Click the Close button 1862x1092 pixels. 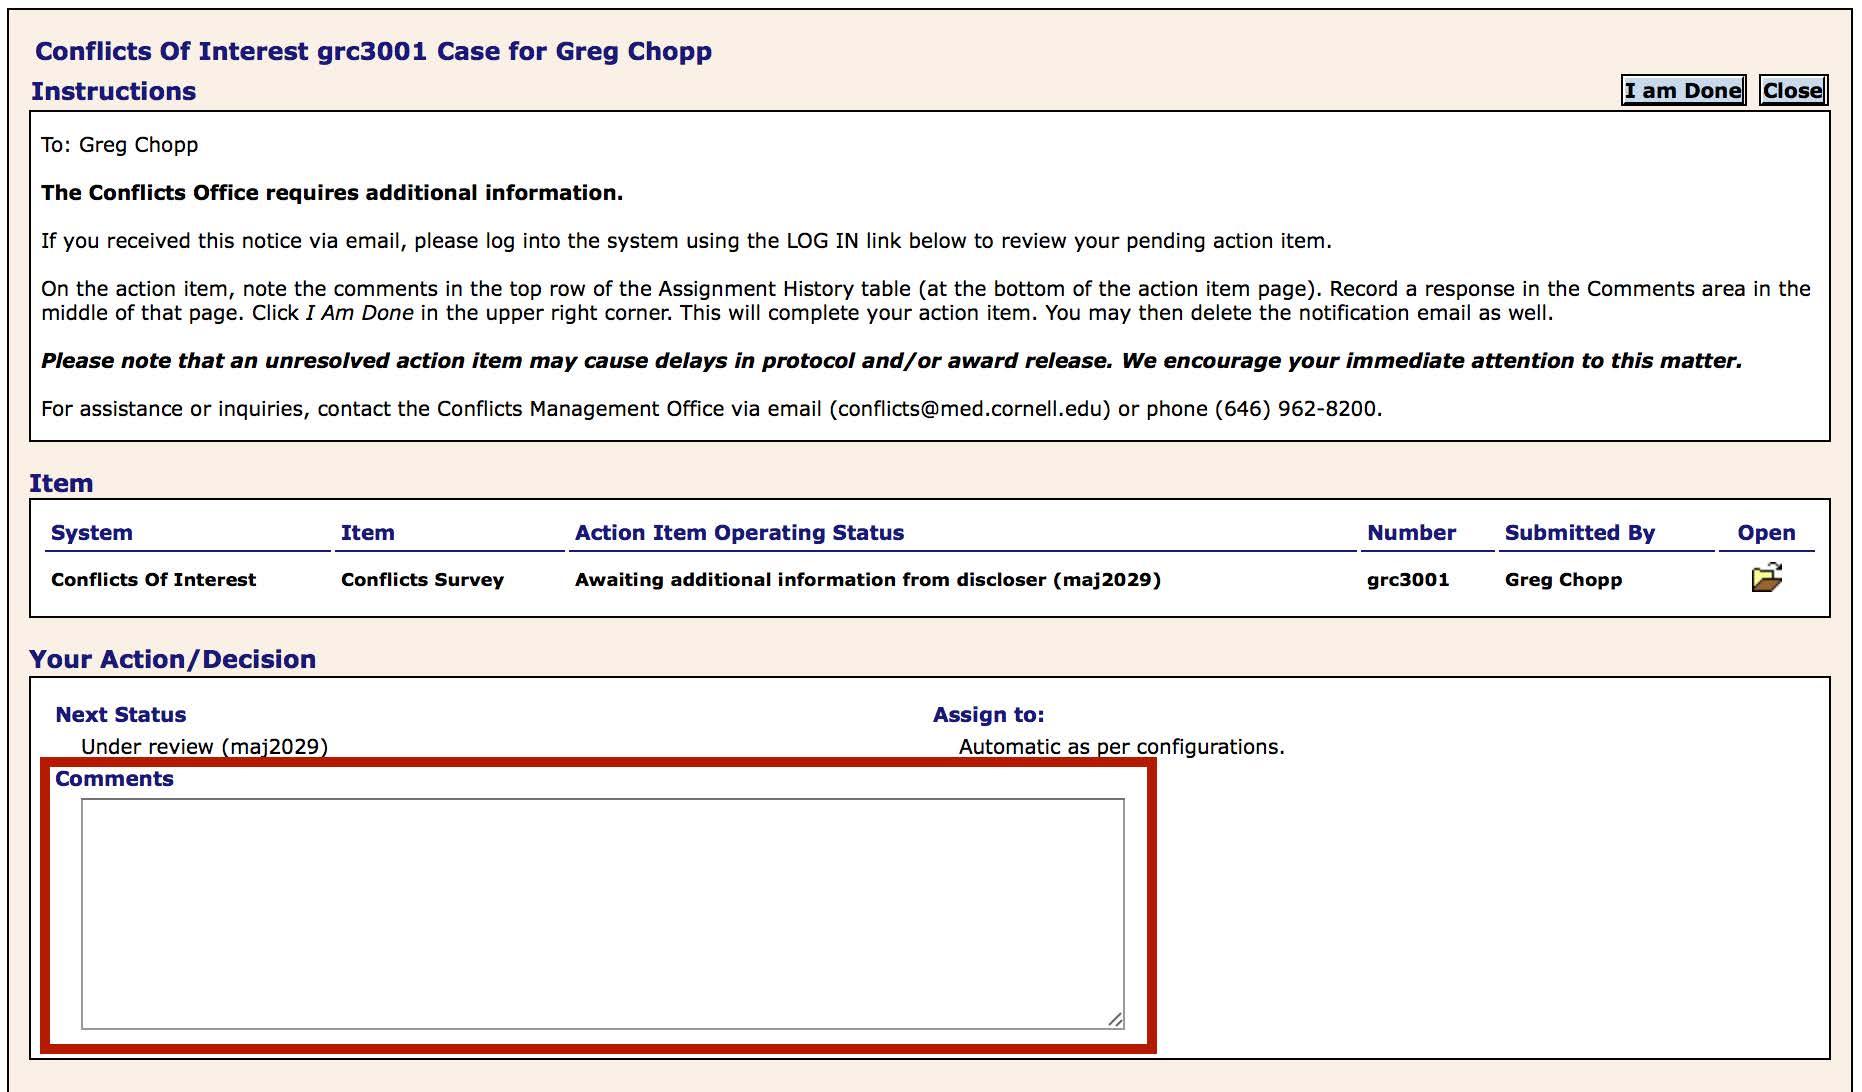pyautogui.click(x=1793, y=91)
